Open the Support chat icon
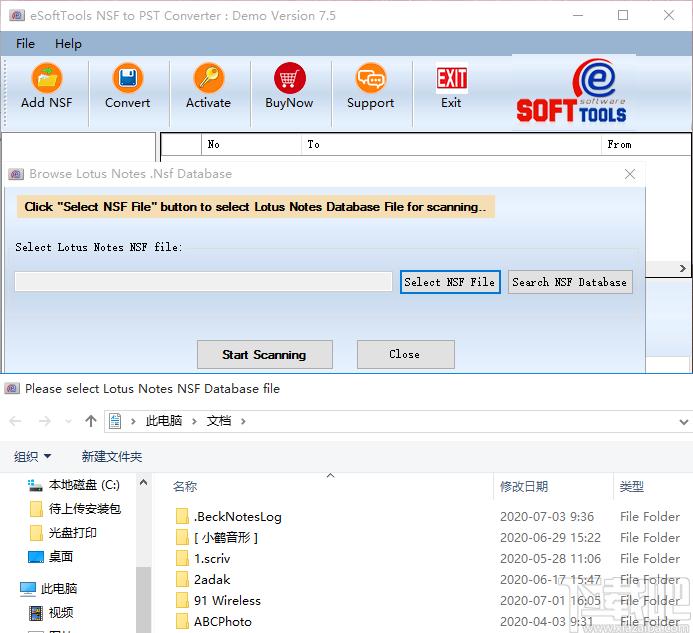The height and width of the screenshot is (633, 693). [x=371, y=78]
